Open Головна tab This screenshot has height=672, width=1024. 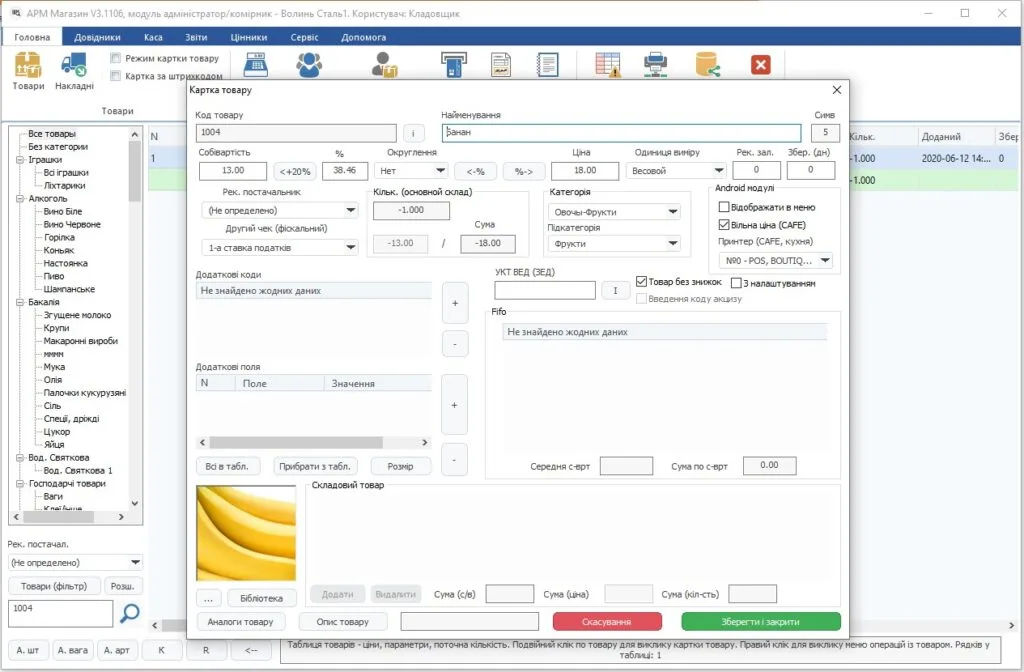tap(32, 37)
